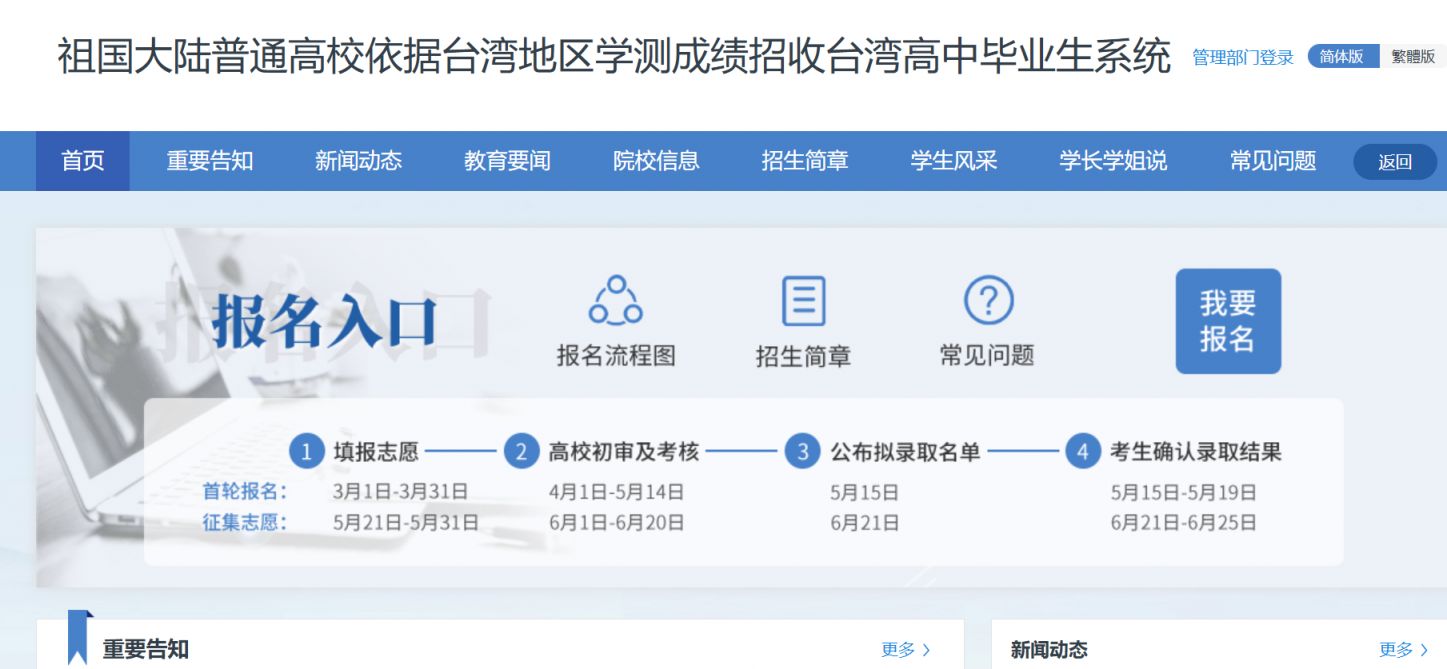The width and height of the screenshot is (1447, 669).
Task: Click the 常见问题 question mark icon
Action: click(x=988, y=300)
